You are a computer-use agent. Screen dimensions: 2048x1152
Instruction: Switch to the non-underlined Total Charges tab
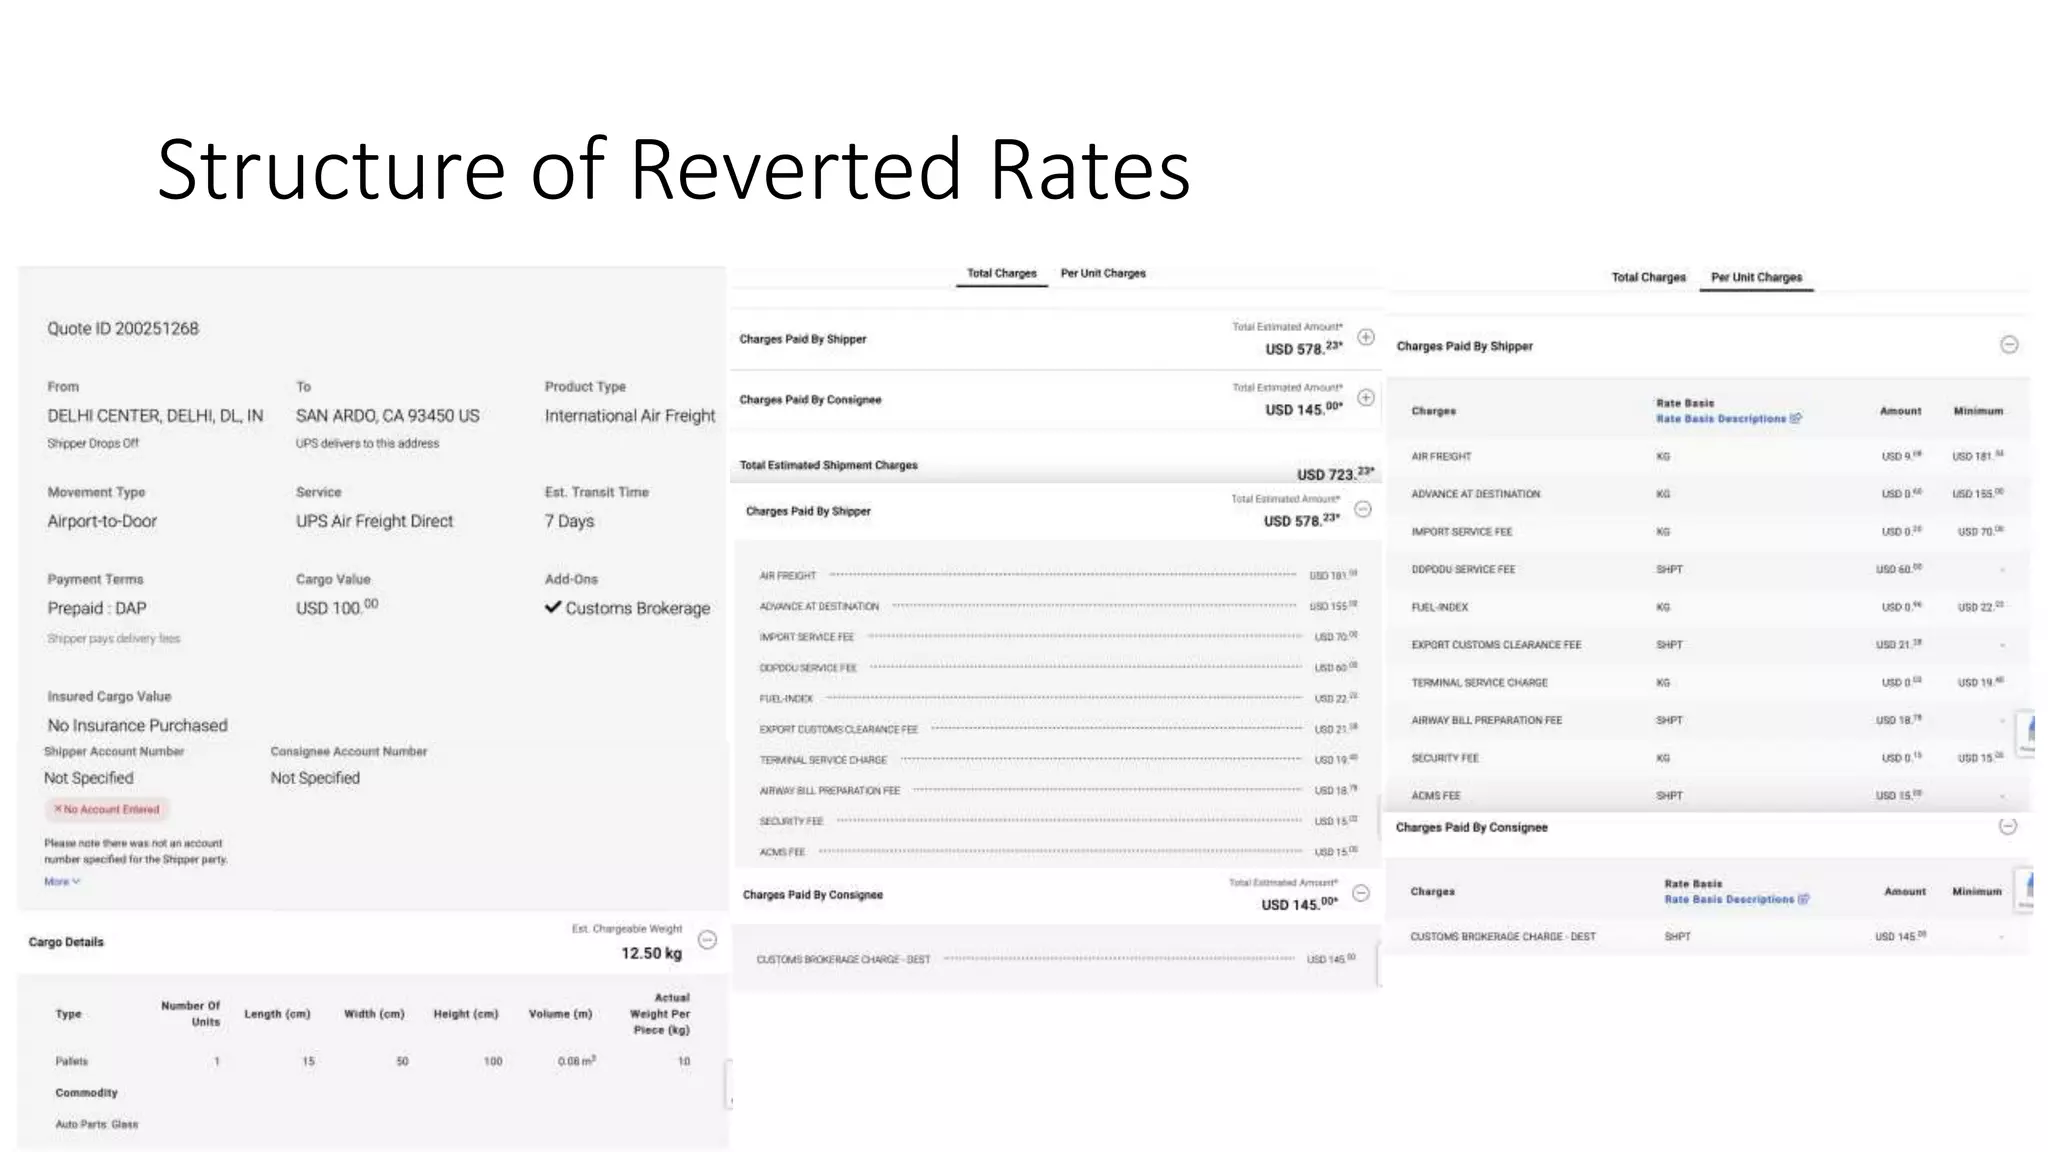[x=1648, y=277]
